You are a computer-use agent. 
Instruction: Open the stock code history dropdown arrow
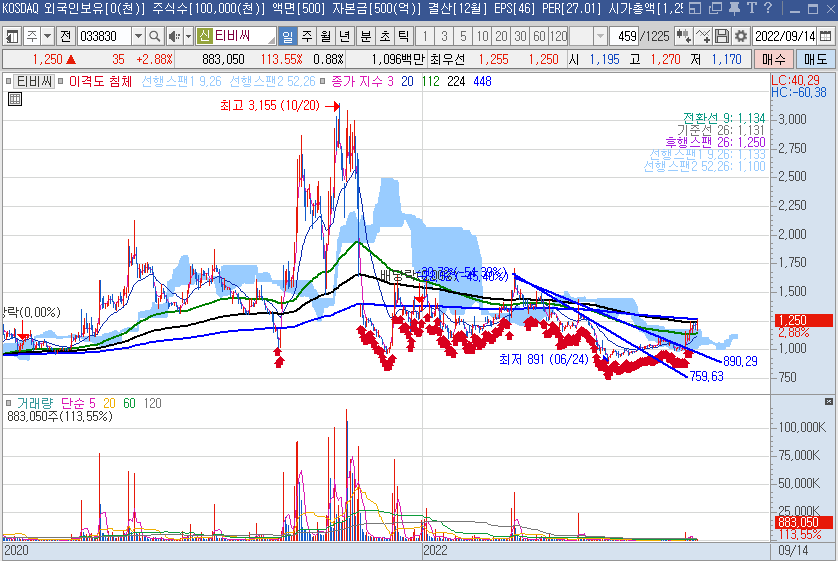138,36
